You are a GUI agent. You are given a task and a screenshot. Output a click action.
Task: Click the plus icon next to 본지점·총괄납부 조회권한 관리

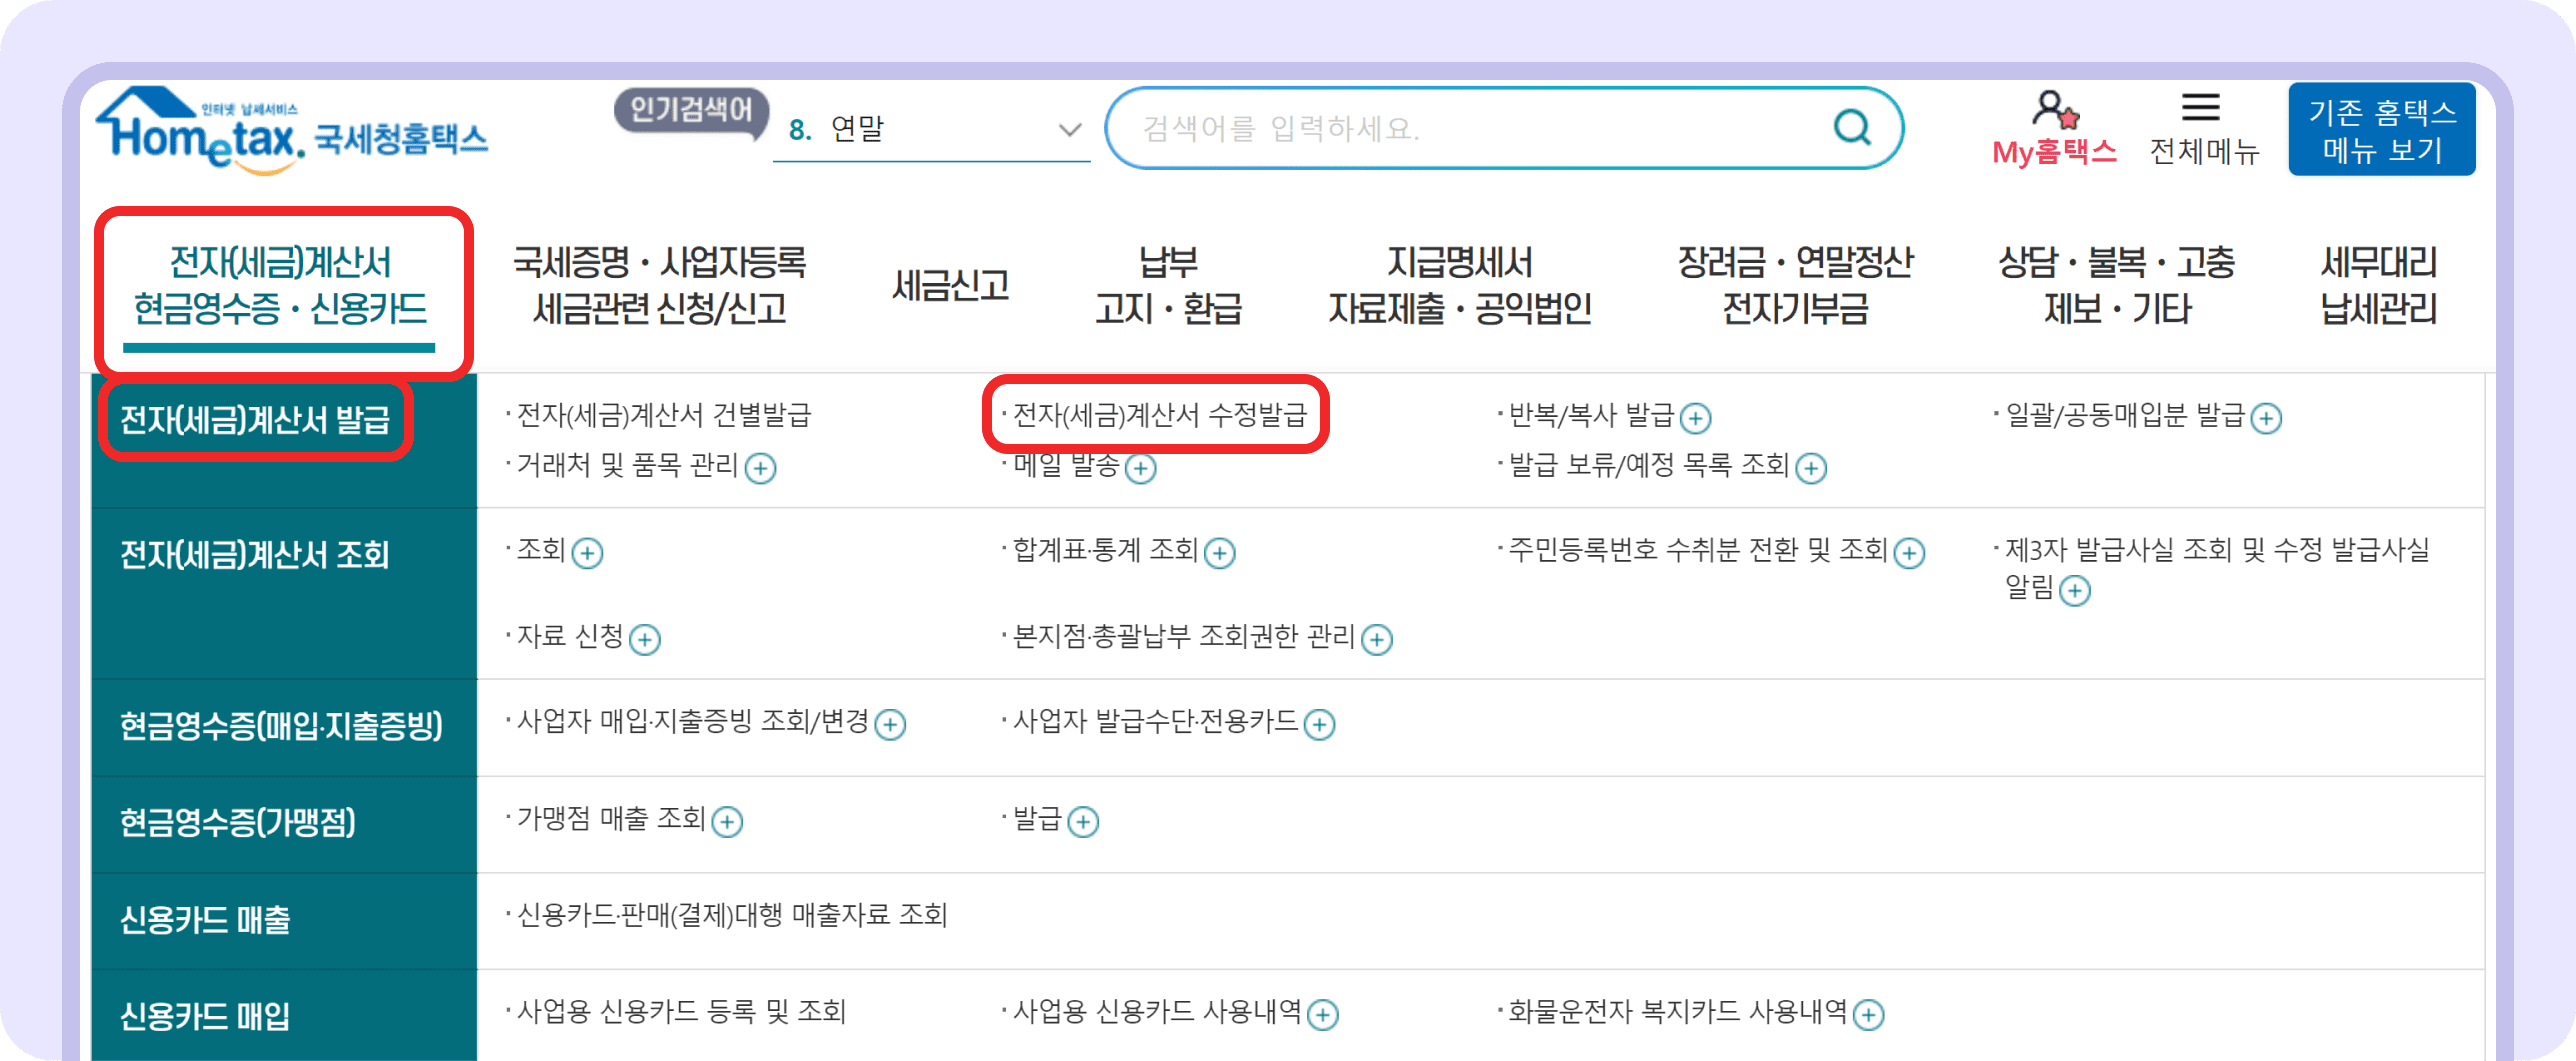pos(1378,639)
